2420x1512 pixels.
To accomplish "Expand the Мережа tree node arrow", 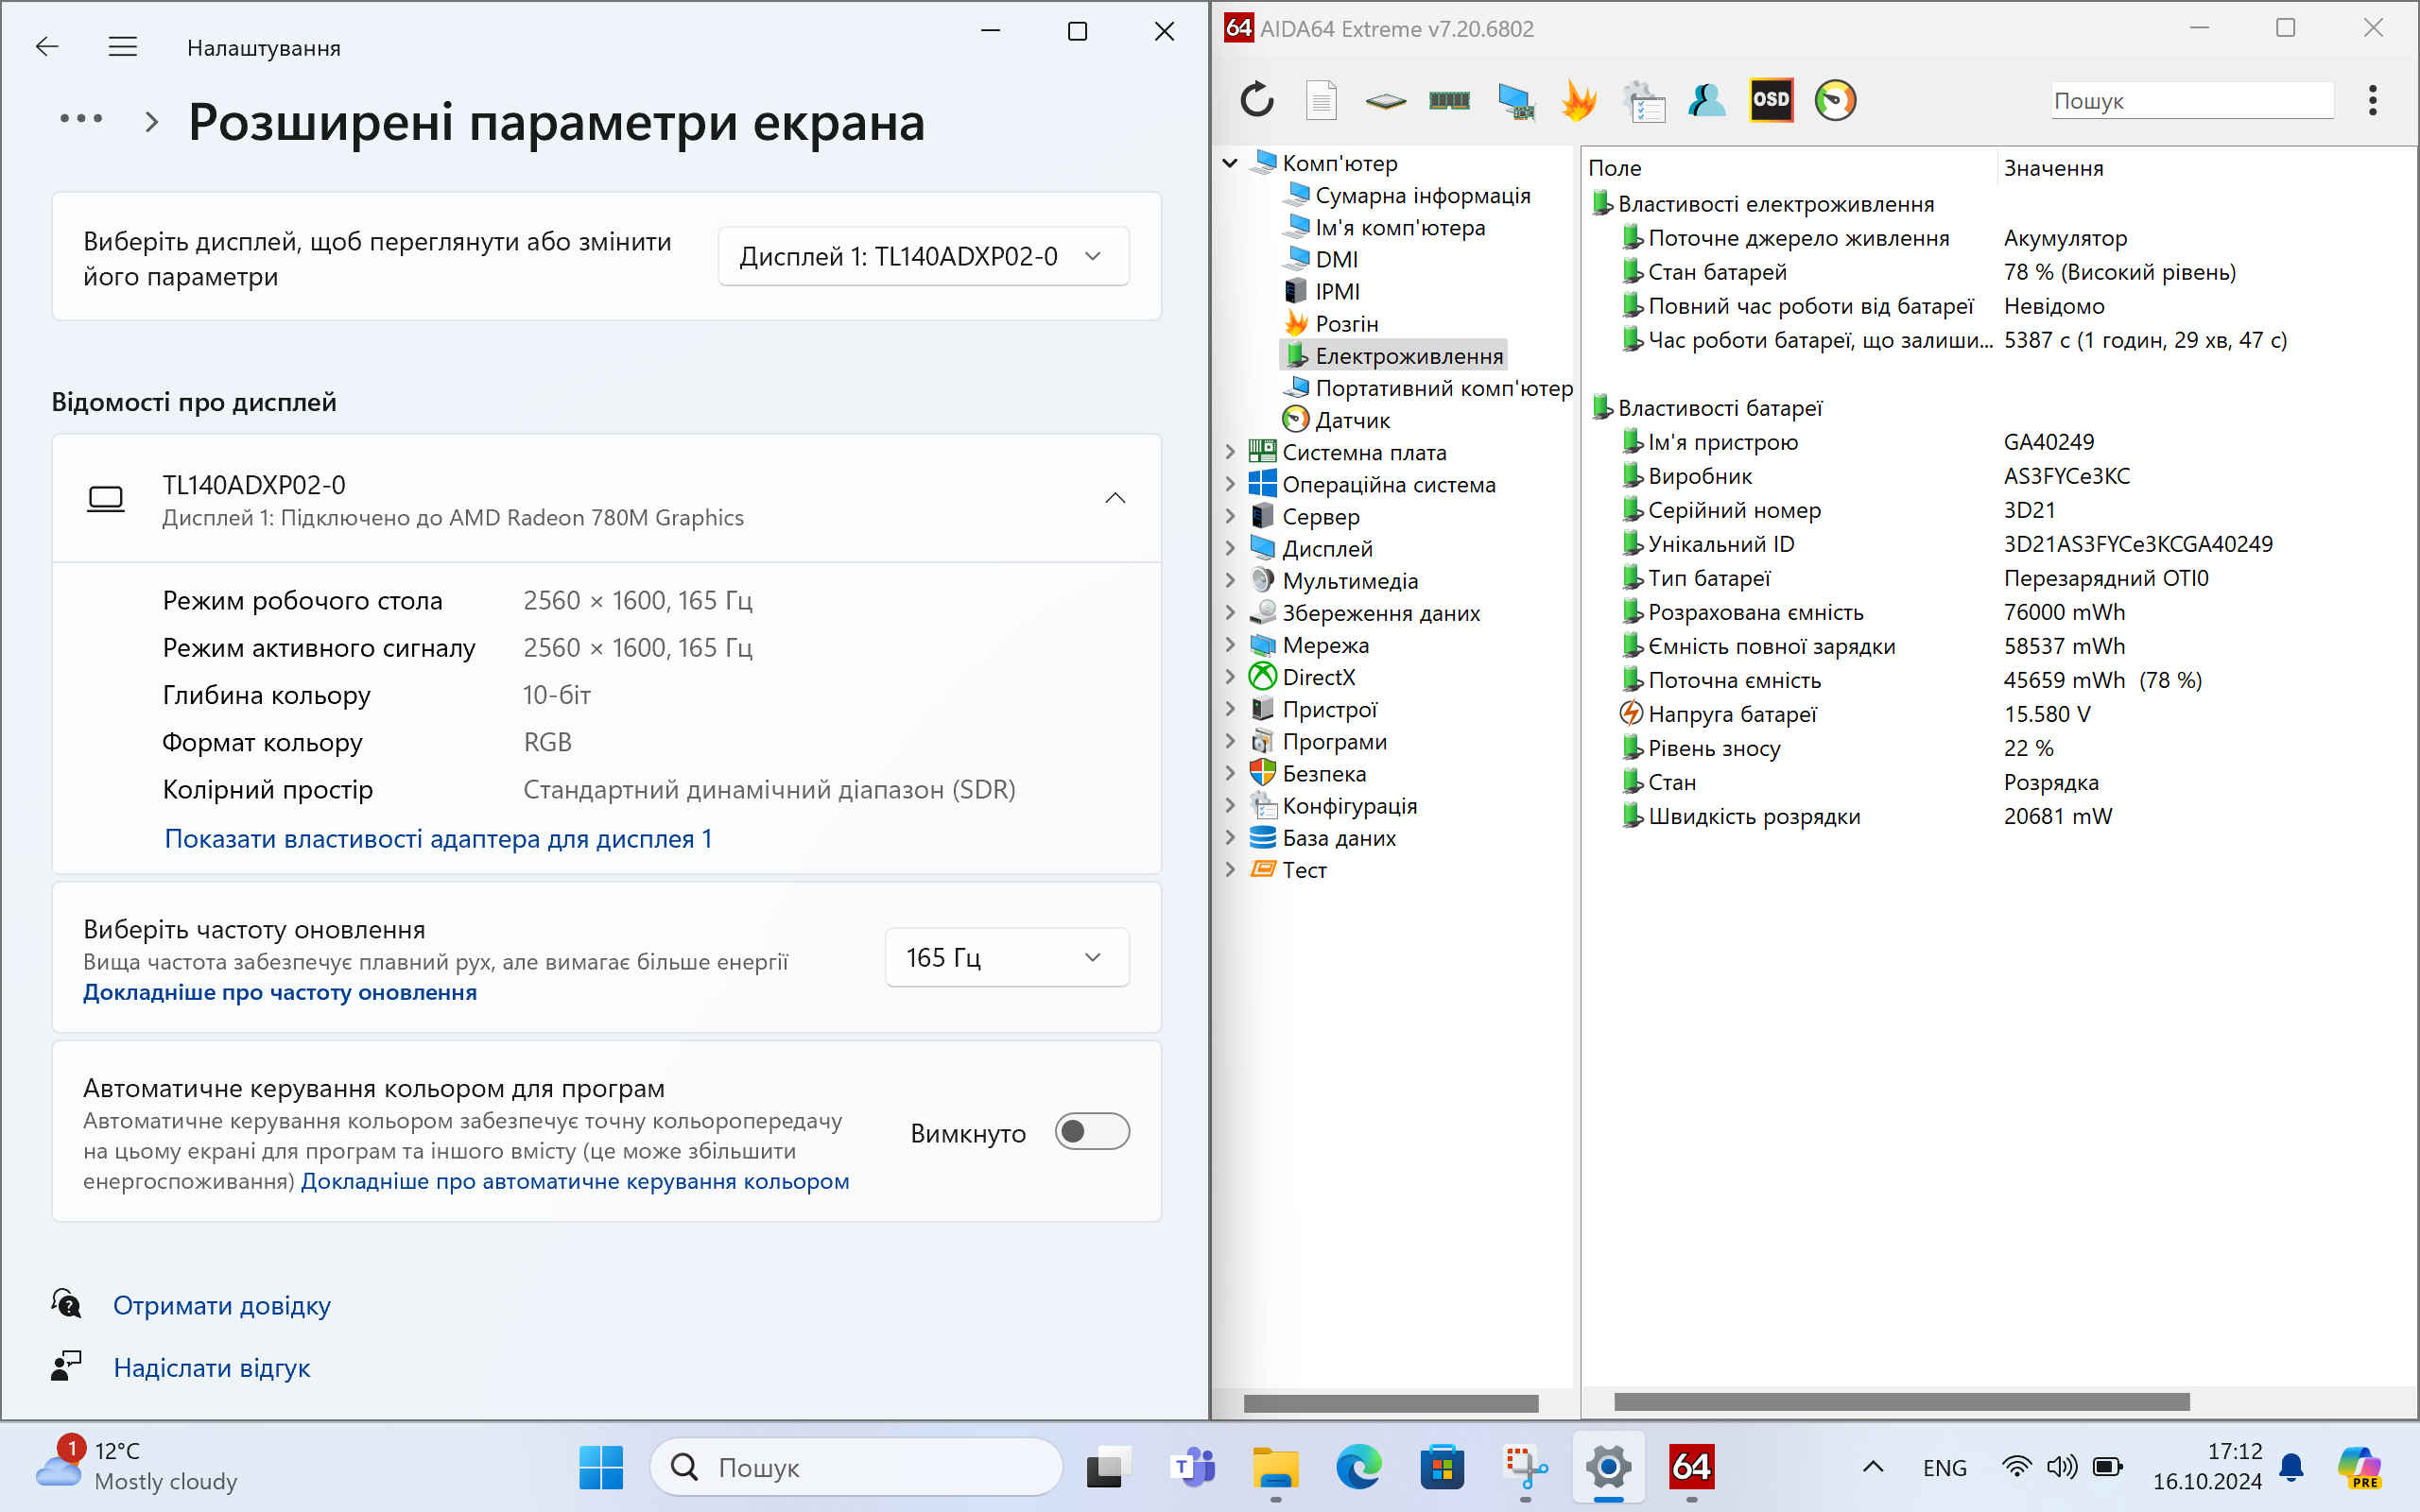I will tap(1230, 645).
